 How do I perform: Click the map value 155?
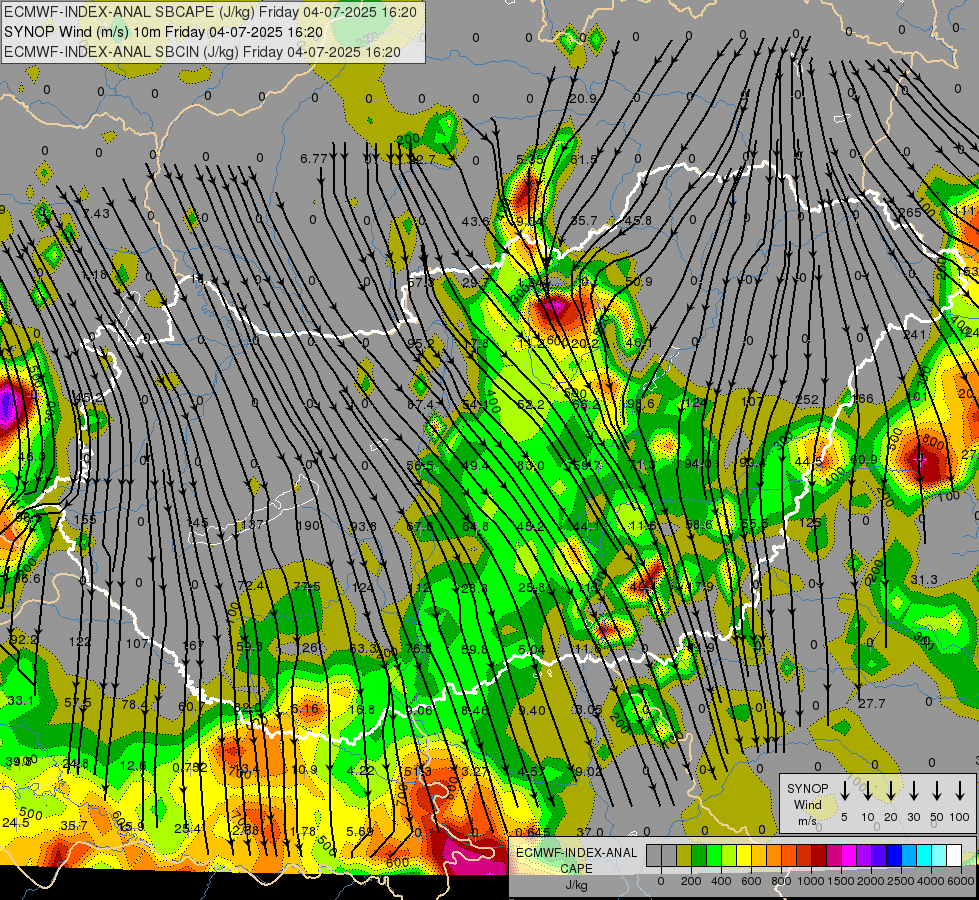85,519
